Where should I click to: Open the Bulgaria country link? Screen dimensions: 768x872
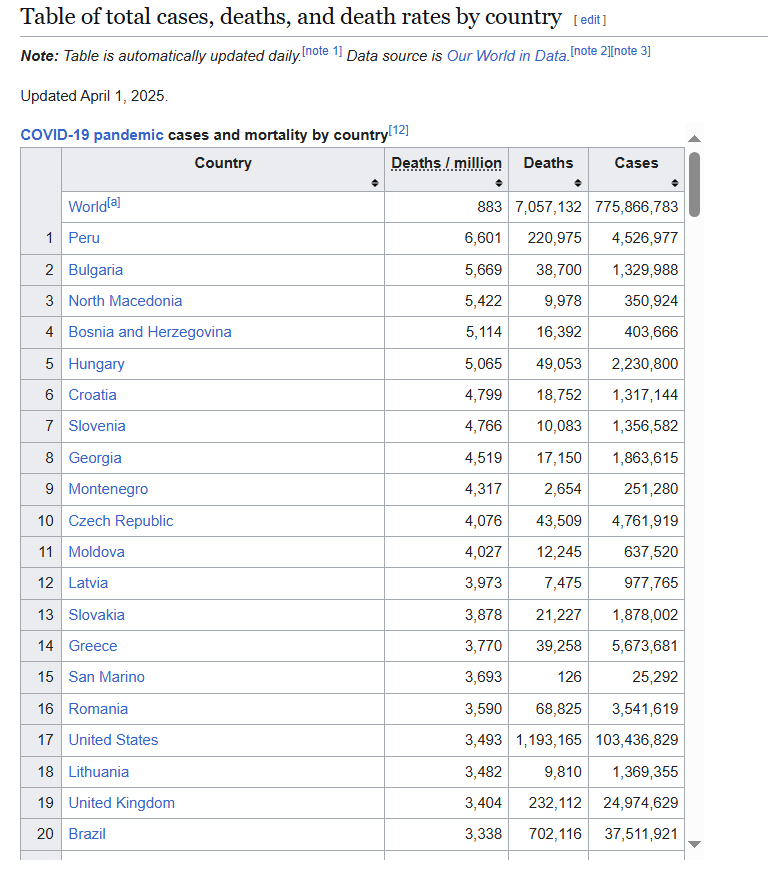point(96,270)
